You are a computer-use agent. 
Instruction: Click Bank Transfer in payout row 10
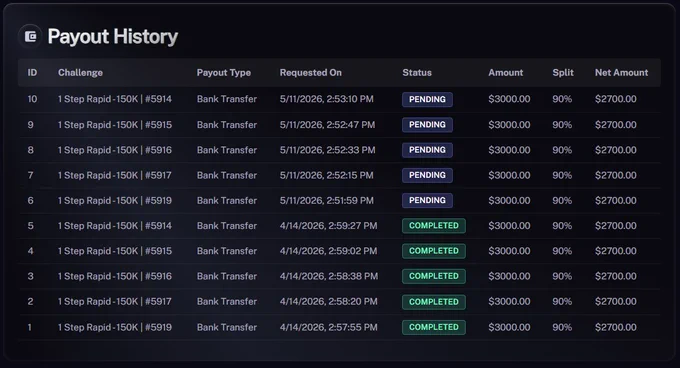227,99
